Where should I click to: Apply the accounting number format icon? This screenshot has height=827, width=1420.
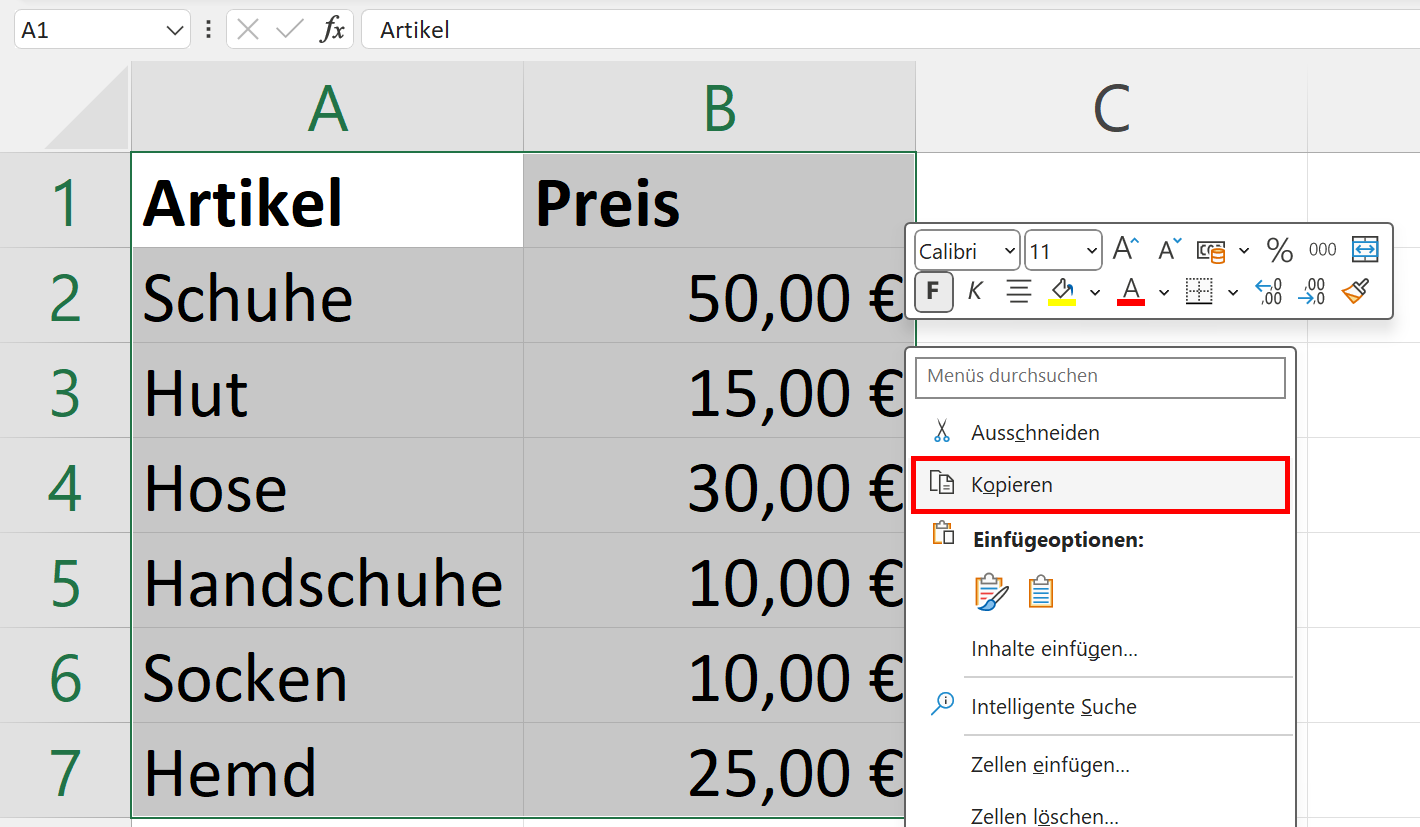coord(1212,251)
